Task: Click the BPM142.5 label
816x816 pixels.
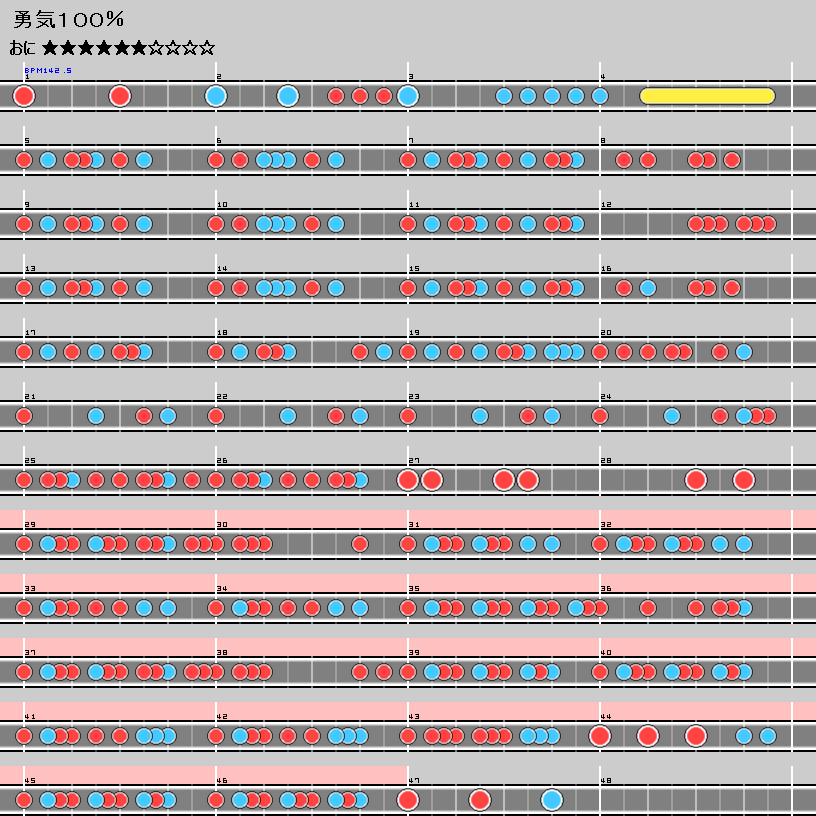Action: tap(48, 71)
